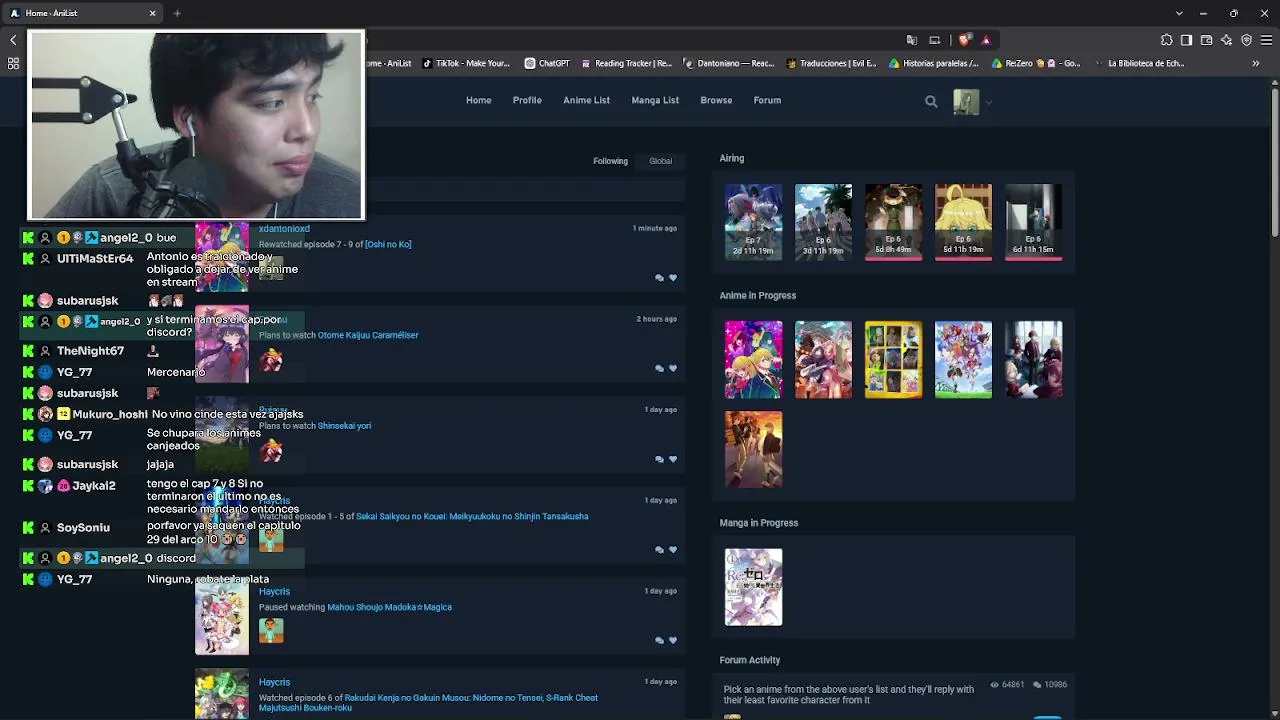Like the Sekai Saikyou no Kouei activity
The height and width of the screenshot is (720, 1280).
[x=673, y=550]
